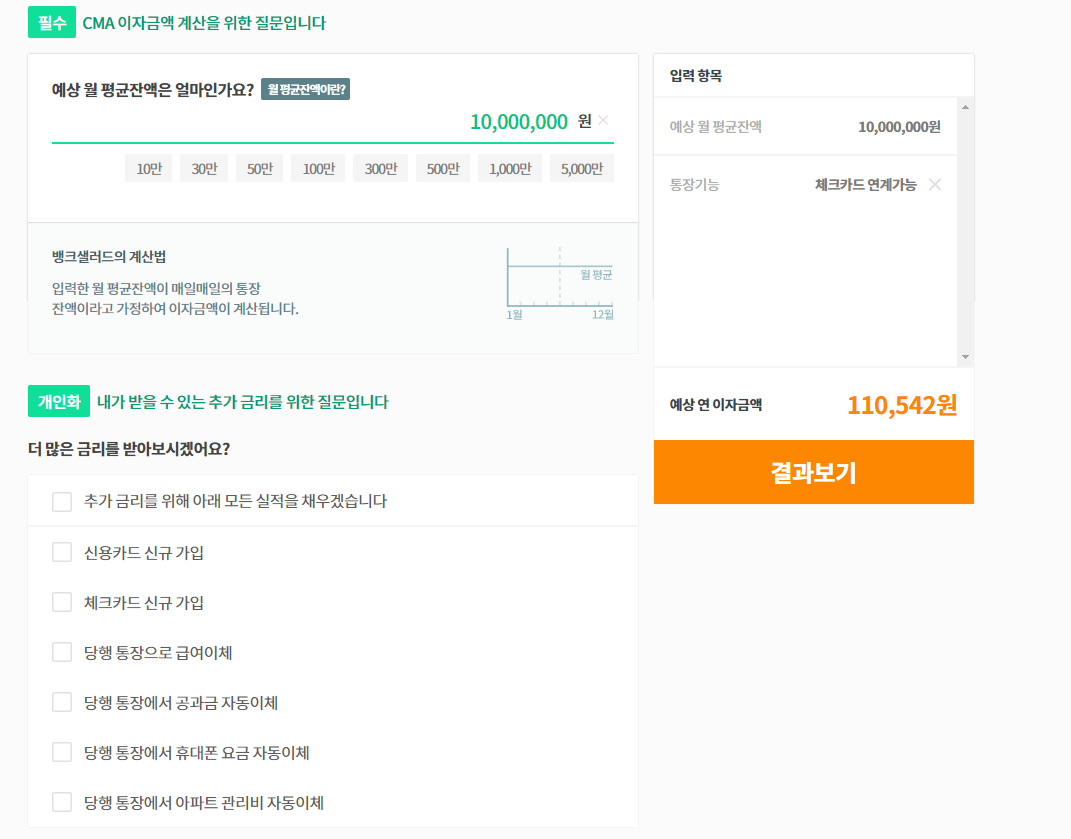The height and width of the screenshot is (839, 1071).
Task: Select the 10만 quick amount button
Action: coord(149,169)
